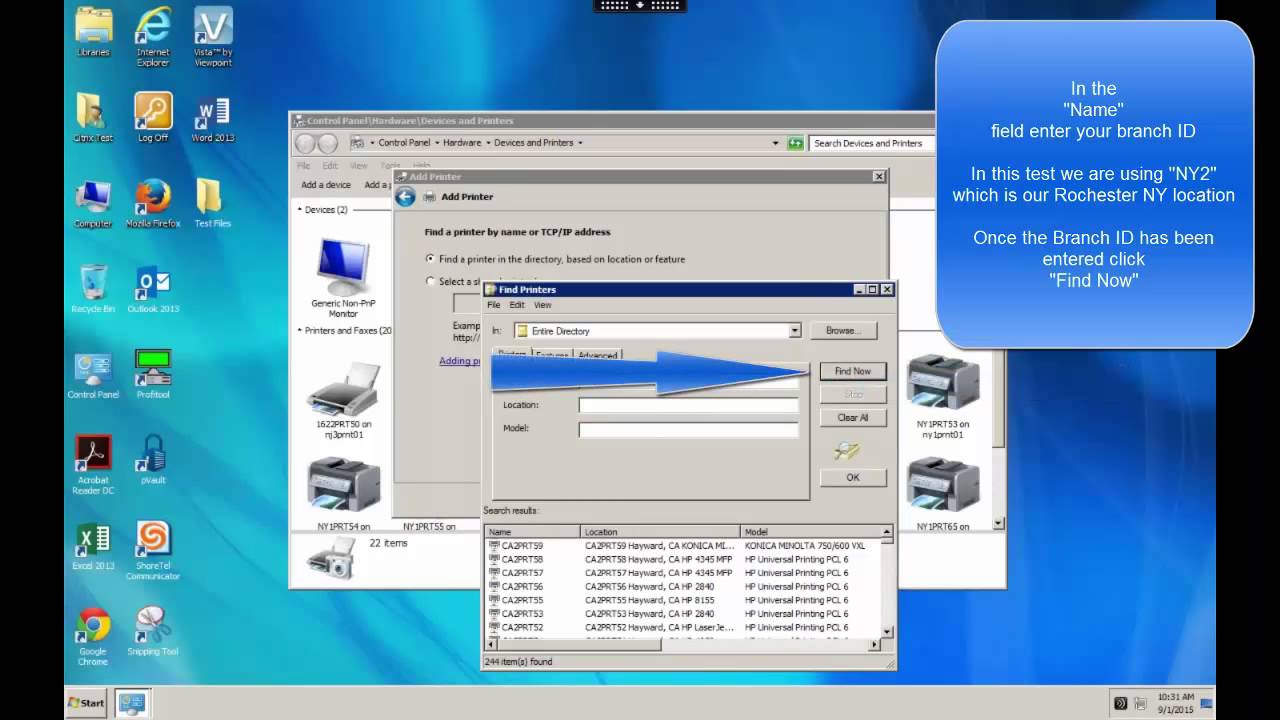Launch the pVault shortcut
1280x720 pixels.
point(153,460)
